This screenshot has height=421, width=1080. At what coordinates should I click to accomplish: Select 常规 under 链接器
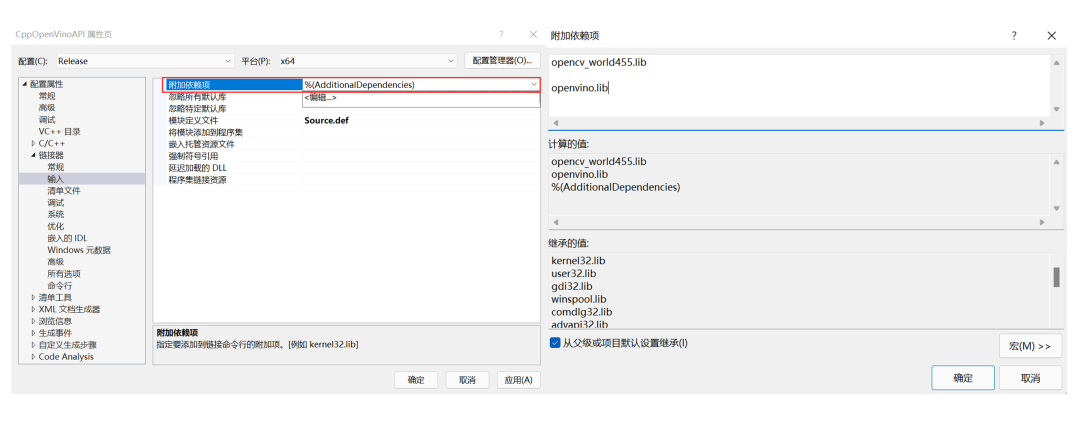[56, 167]
